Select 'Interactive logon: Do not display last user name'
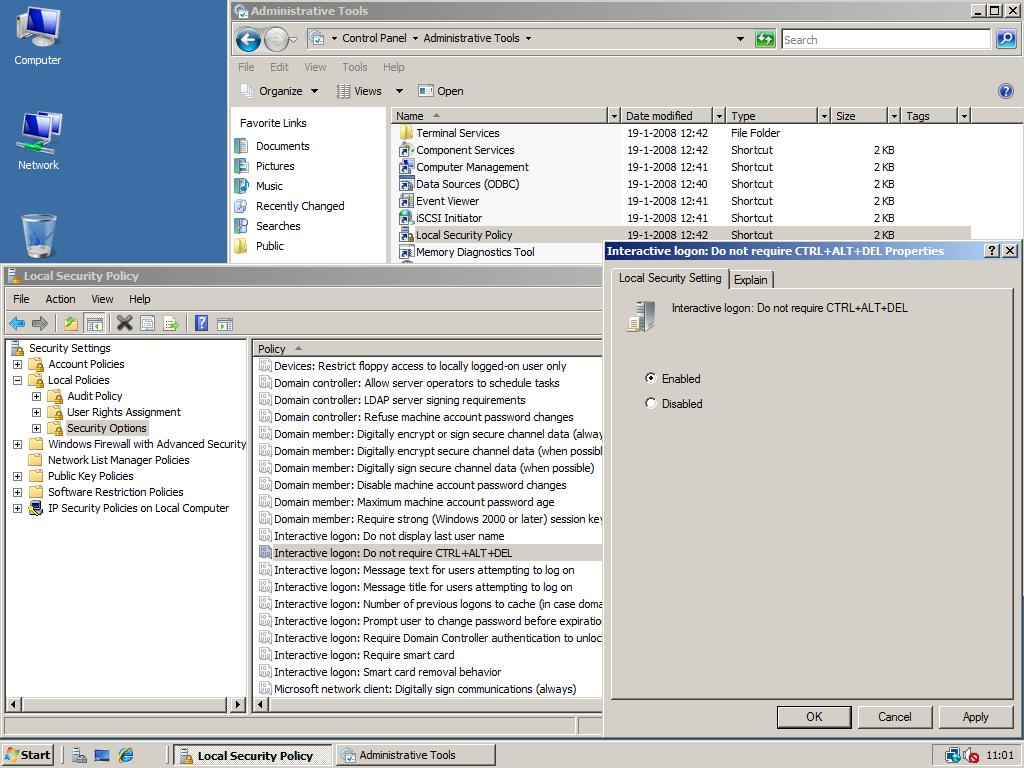 (x=389, y=536)
